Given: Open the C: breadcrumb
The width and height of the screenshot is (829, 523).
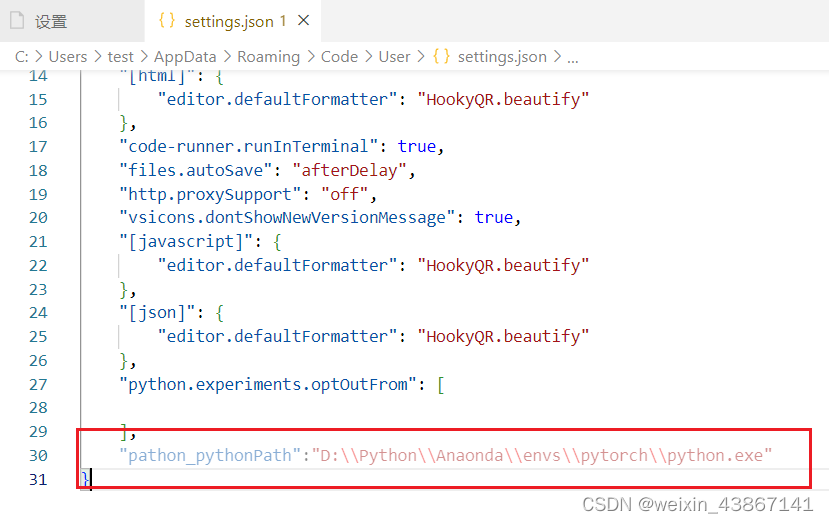Looking at the screenshot, I should point(22,57).
